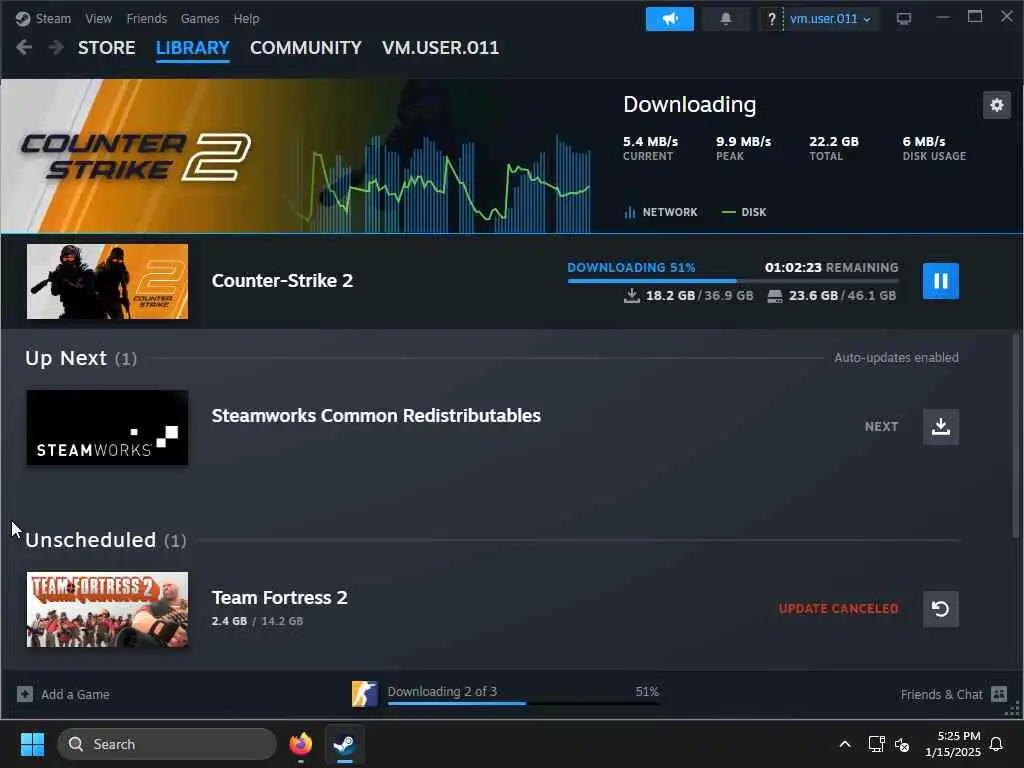The image size is (1024, 768).
Task: Open download settings gear icon
Action: (x=997, y=105)
